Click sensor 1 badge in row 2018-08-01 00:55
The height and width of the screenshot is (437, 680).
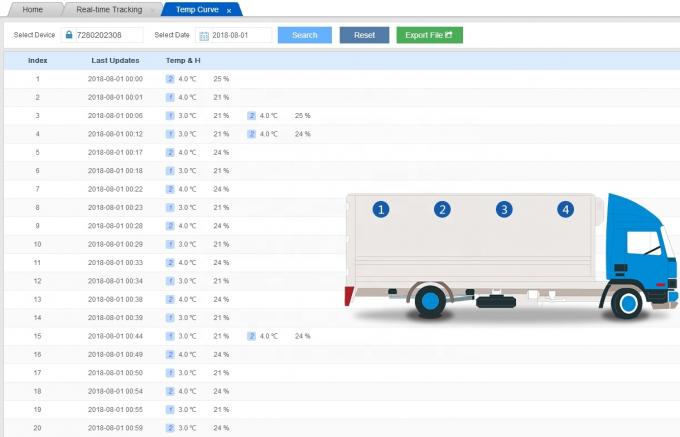[170, 409]
